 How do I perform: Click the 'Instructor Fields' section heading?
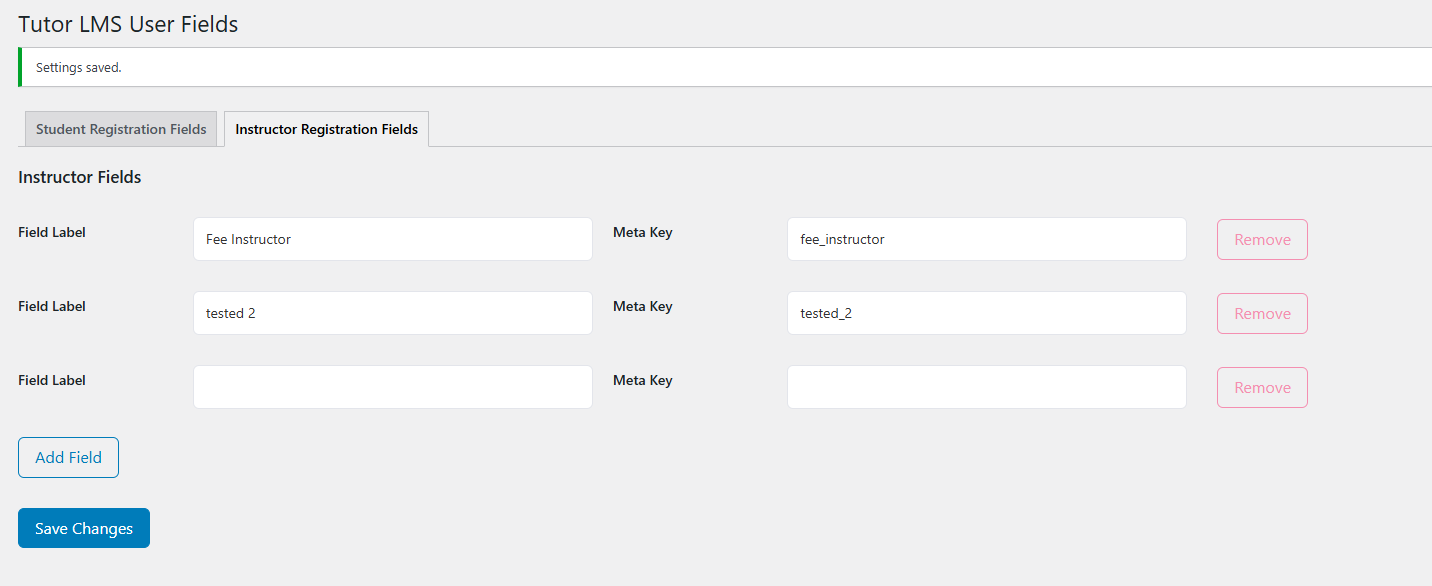[80, 177]
